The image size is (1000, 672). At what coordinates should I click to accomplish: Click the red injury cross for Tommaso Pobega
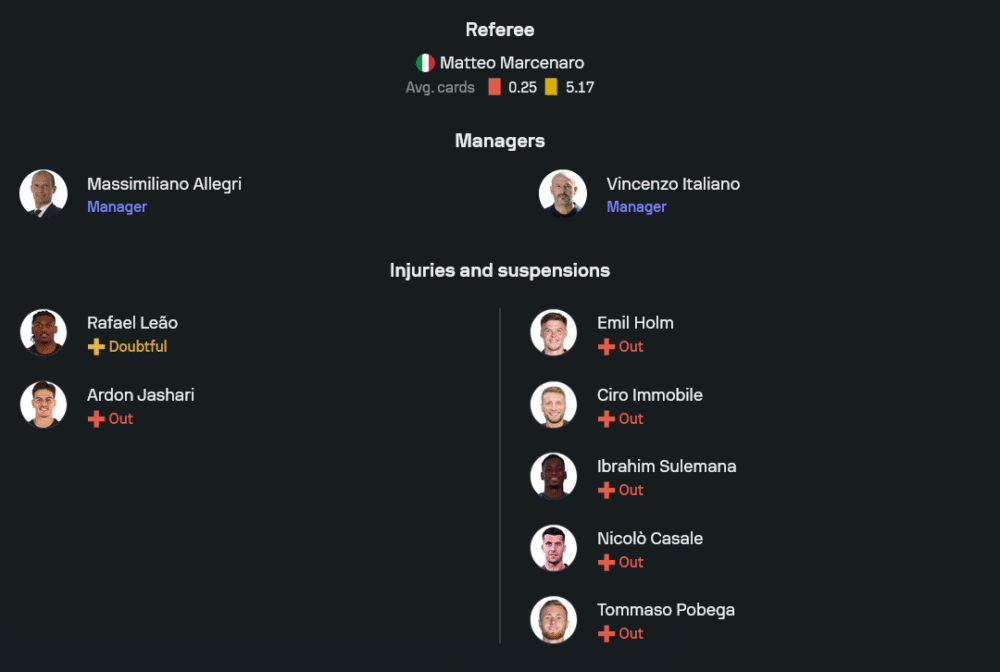click(x=606, y=634)
